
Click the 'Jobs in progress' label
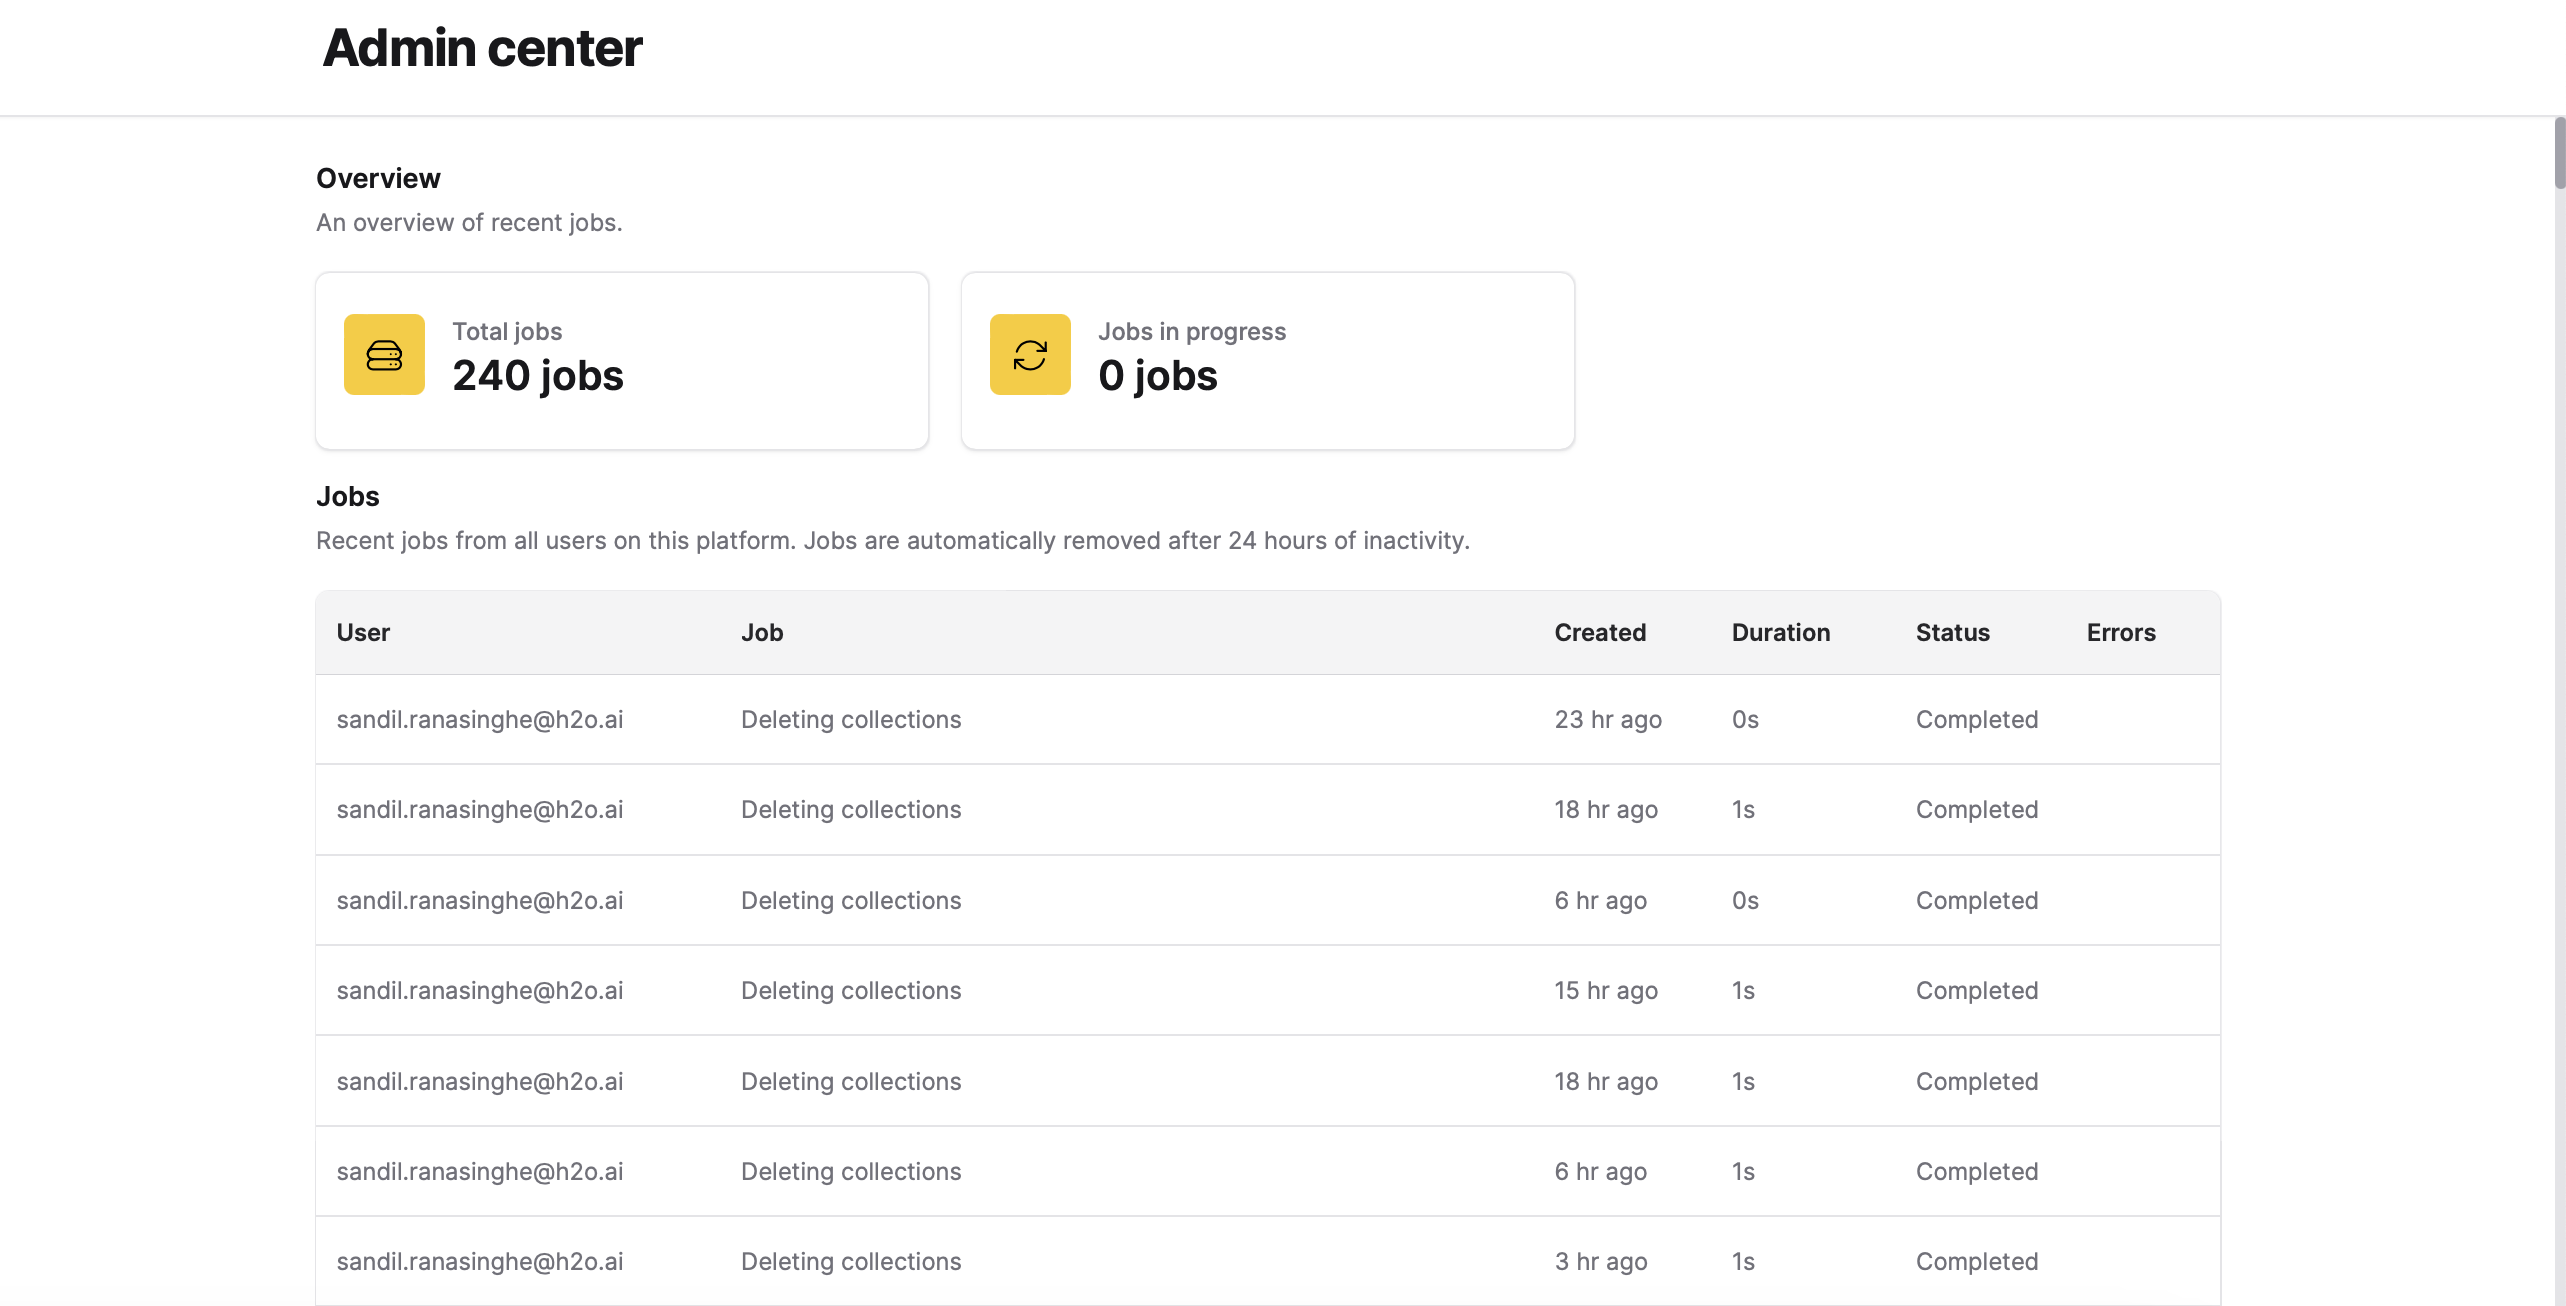[1192, 331]
